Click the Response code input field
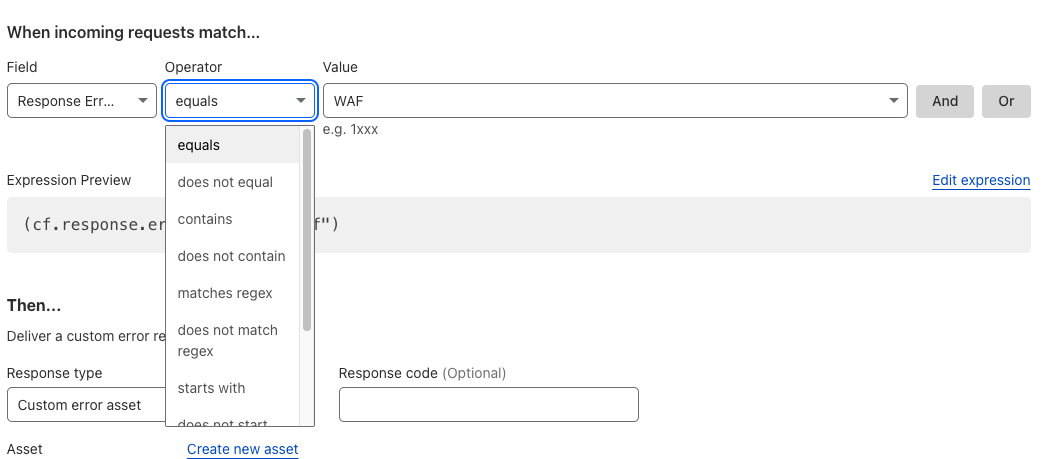1055x459 pixels. (488, 405)
